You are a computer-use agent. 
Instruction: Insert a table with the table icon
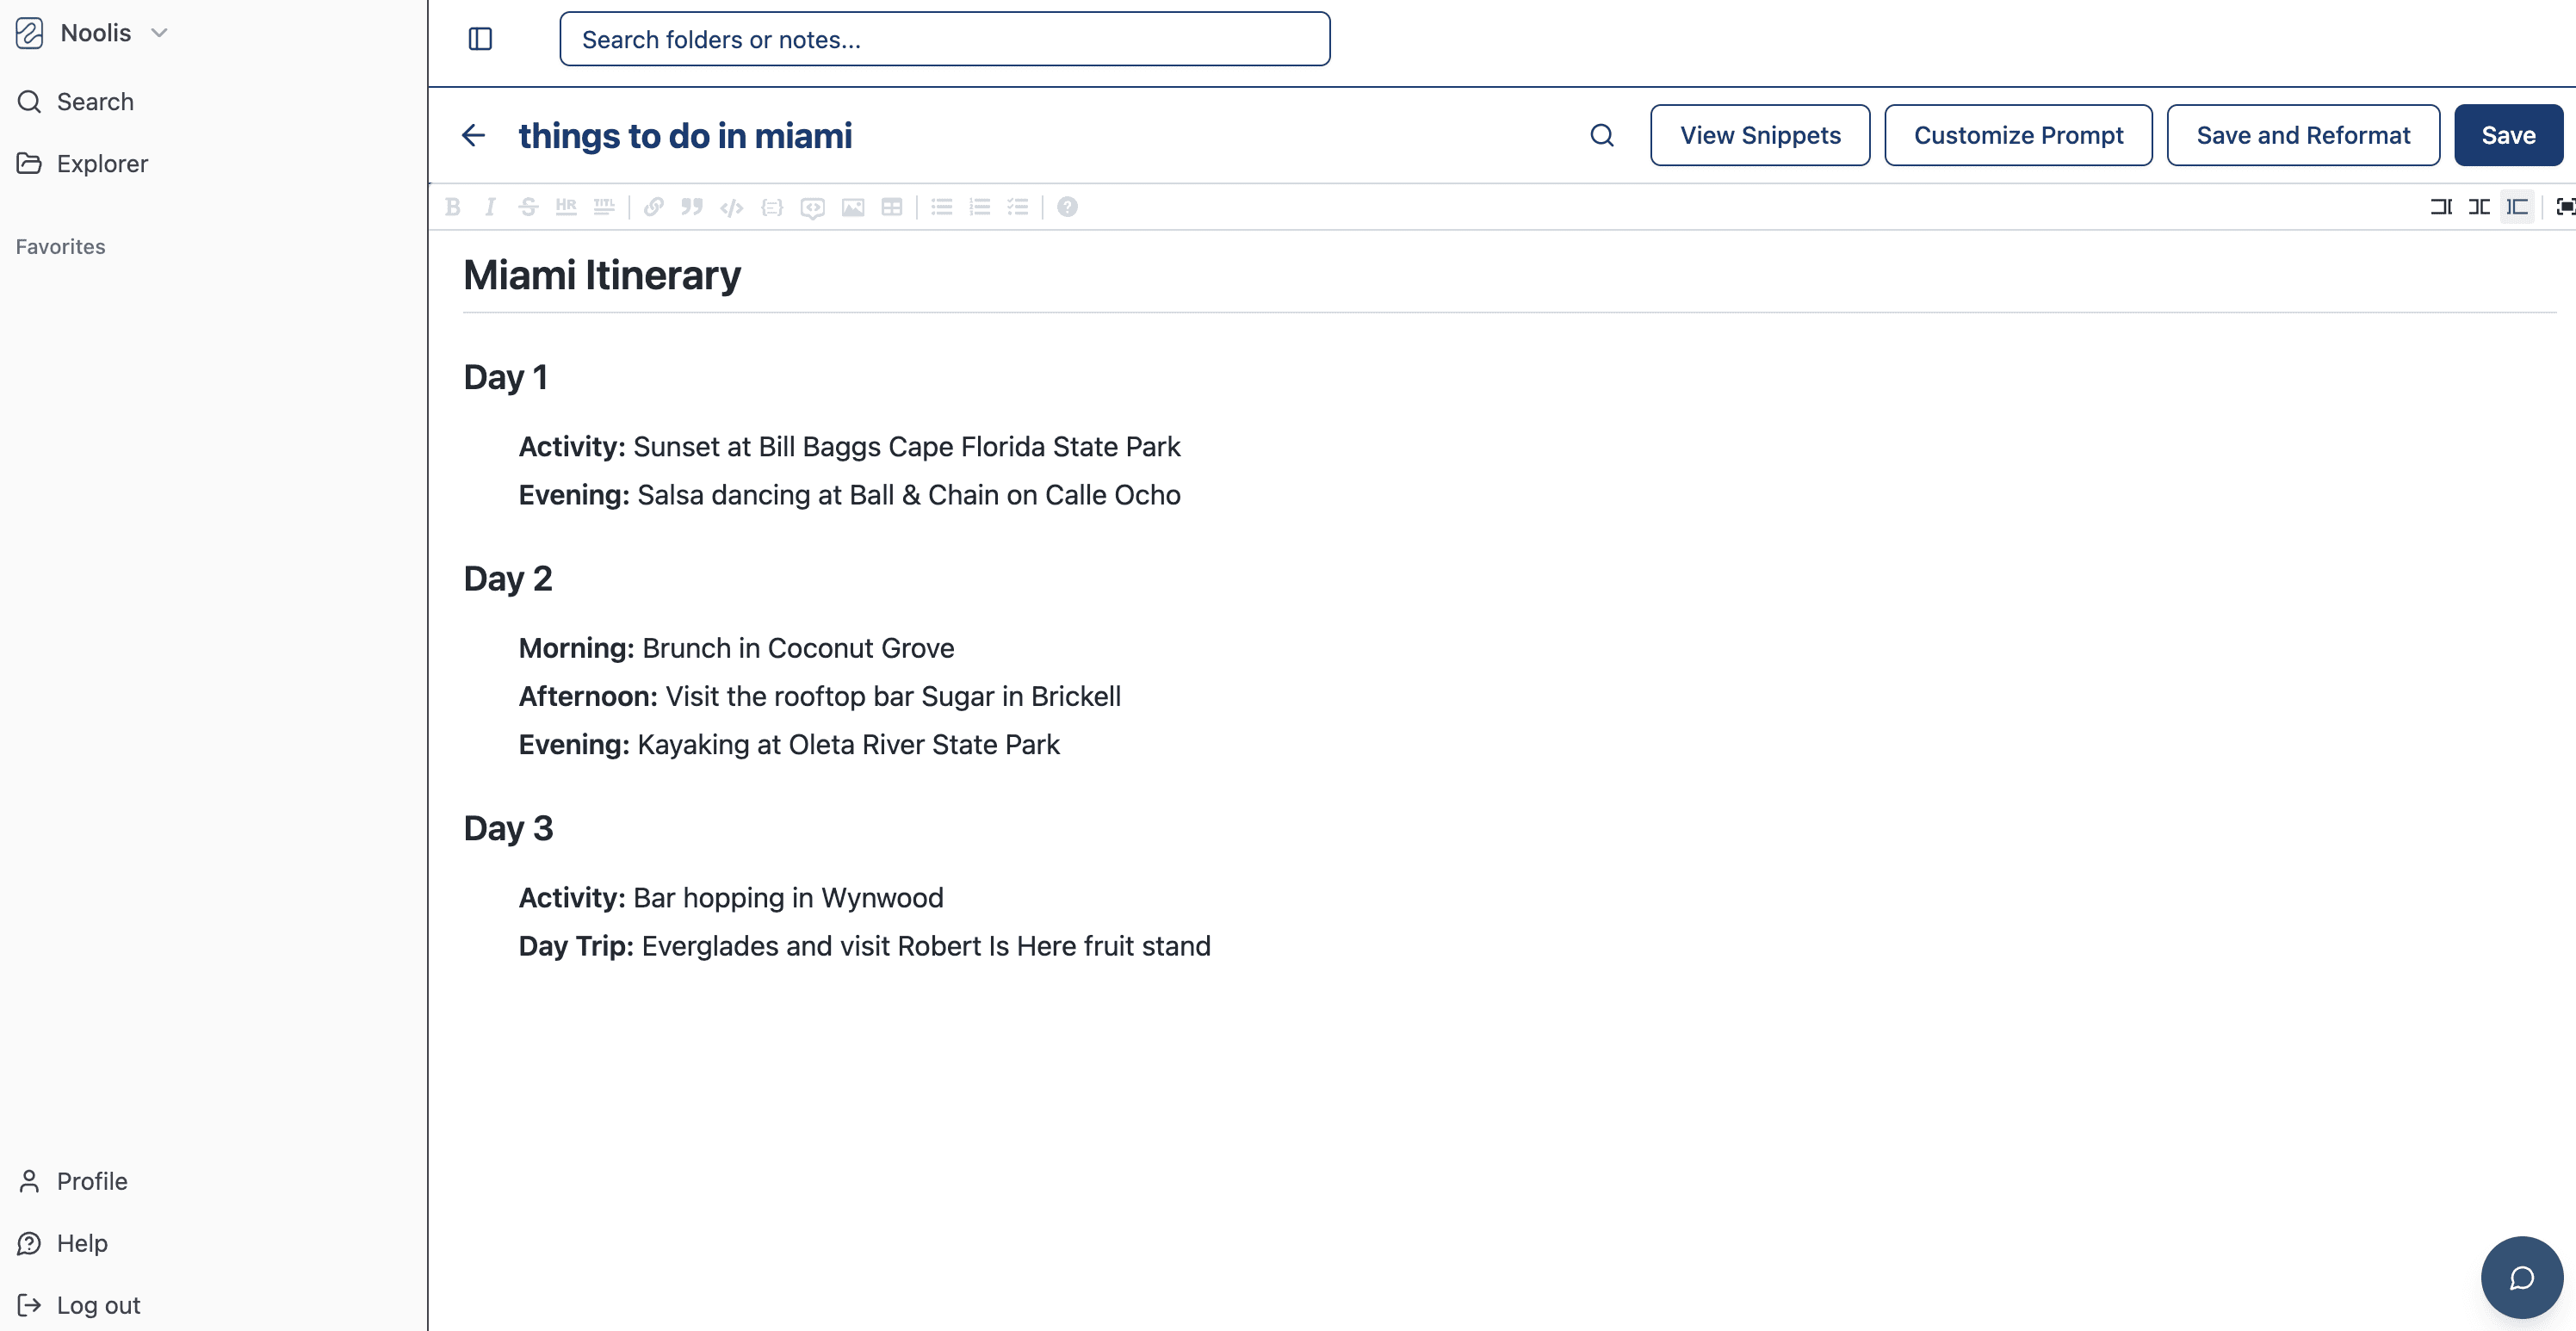891,207
